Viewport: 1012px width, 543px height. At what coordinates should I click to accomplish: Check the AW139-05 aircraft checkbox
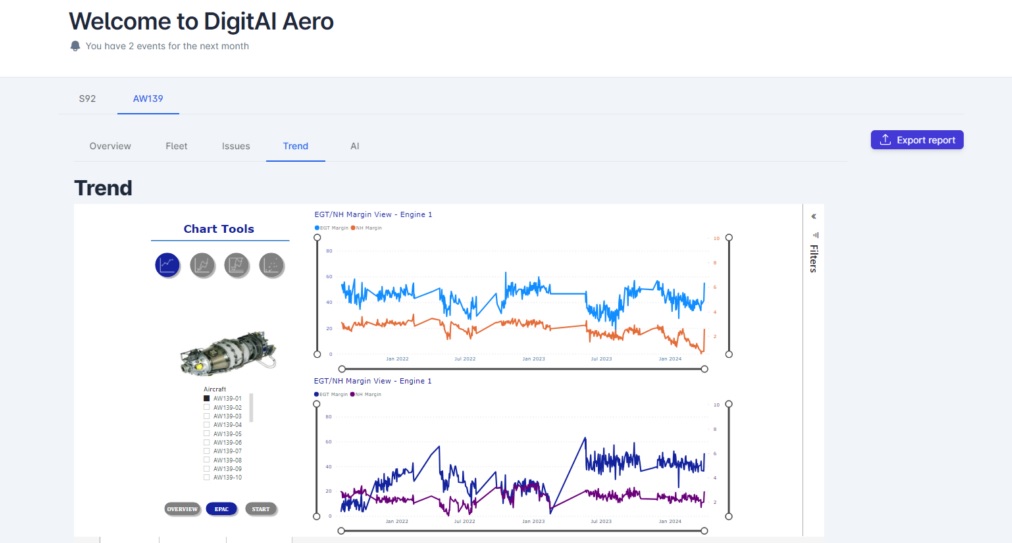click(x=207, y=434)
